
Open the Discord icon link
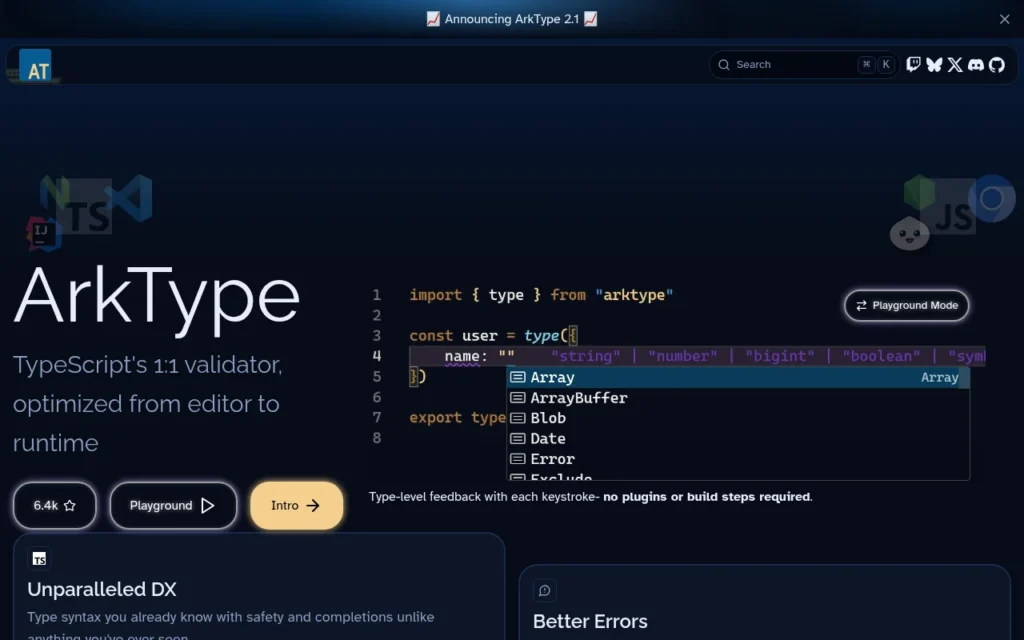pyautogui.click(x=976, y=65)
